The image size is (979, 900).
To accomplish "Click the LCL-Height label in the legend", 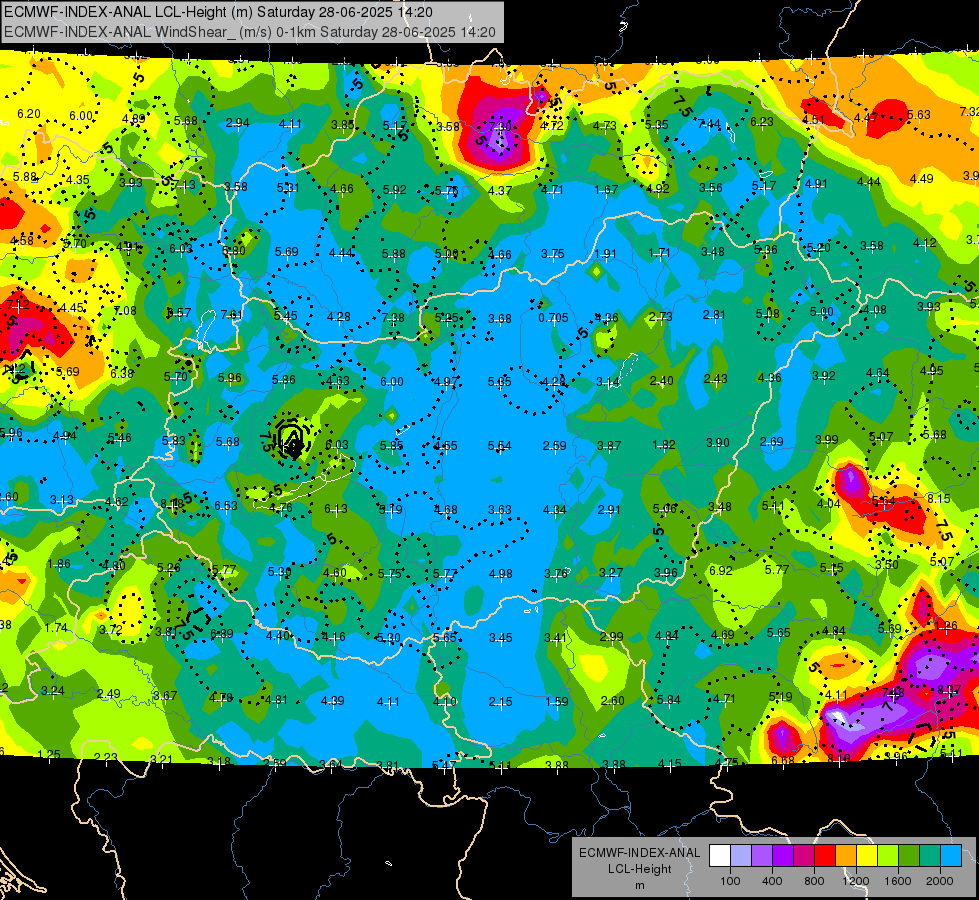I will pos(639,869).
